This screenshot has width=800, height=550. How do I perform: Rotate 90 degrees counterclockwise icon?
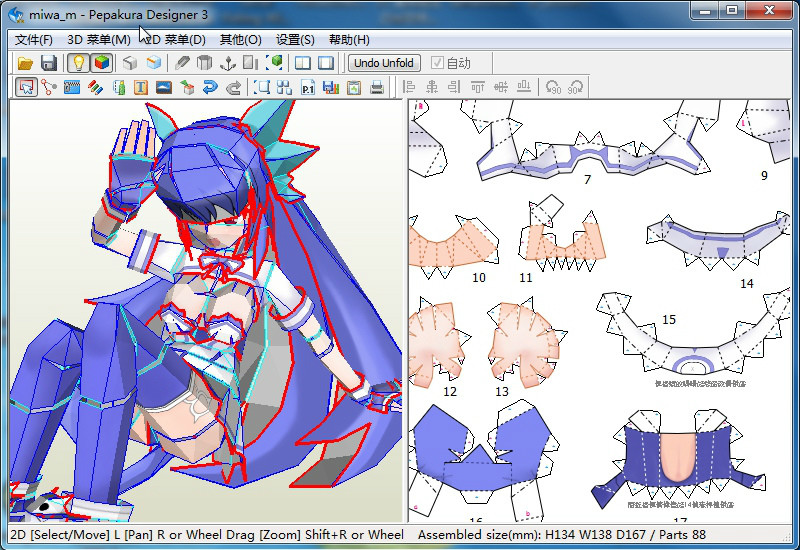coord(553,88)
